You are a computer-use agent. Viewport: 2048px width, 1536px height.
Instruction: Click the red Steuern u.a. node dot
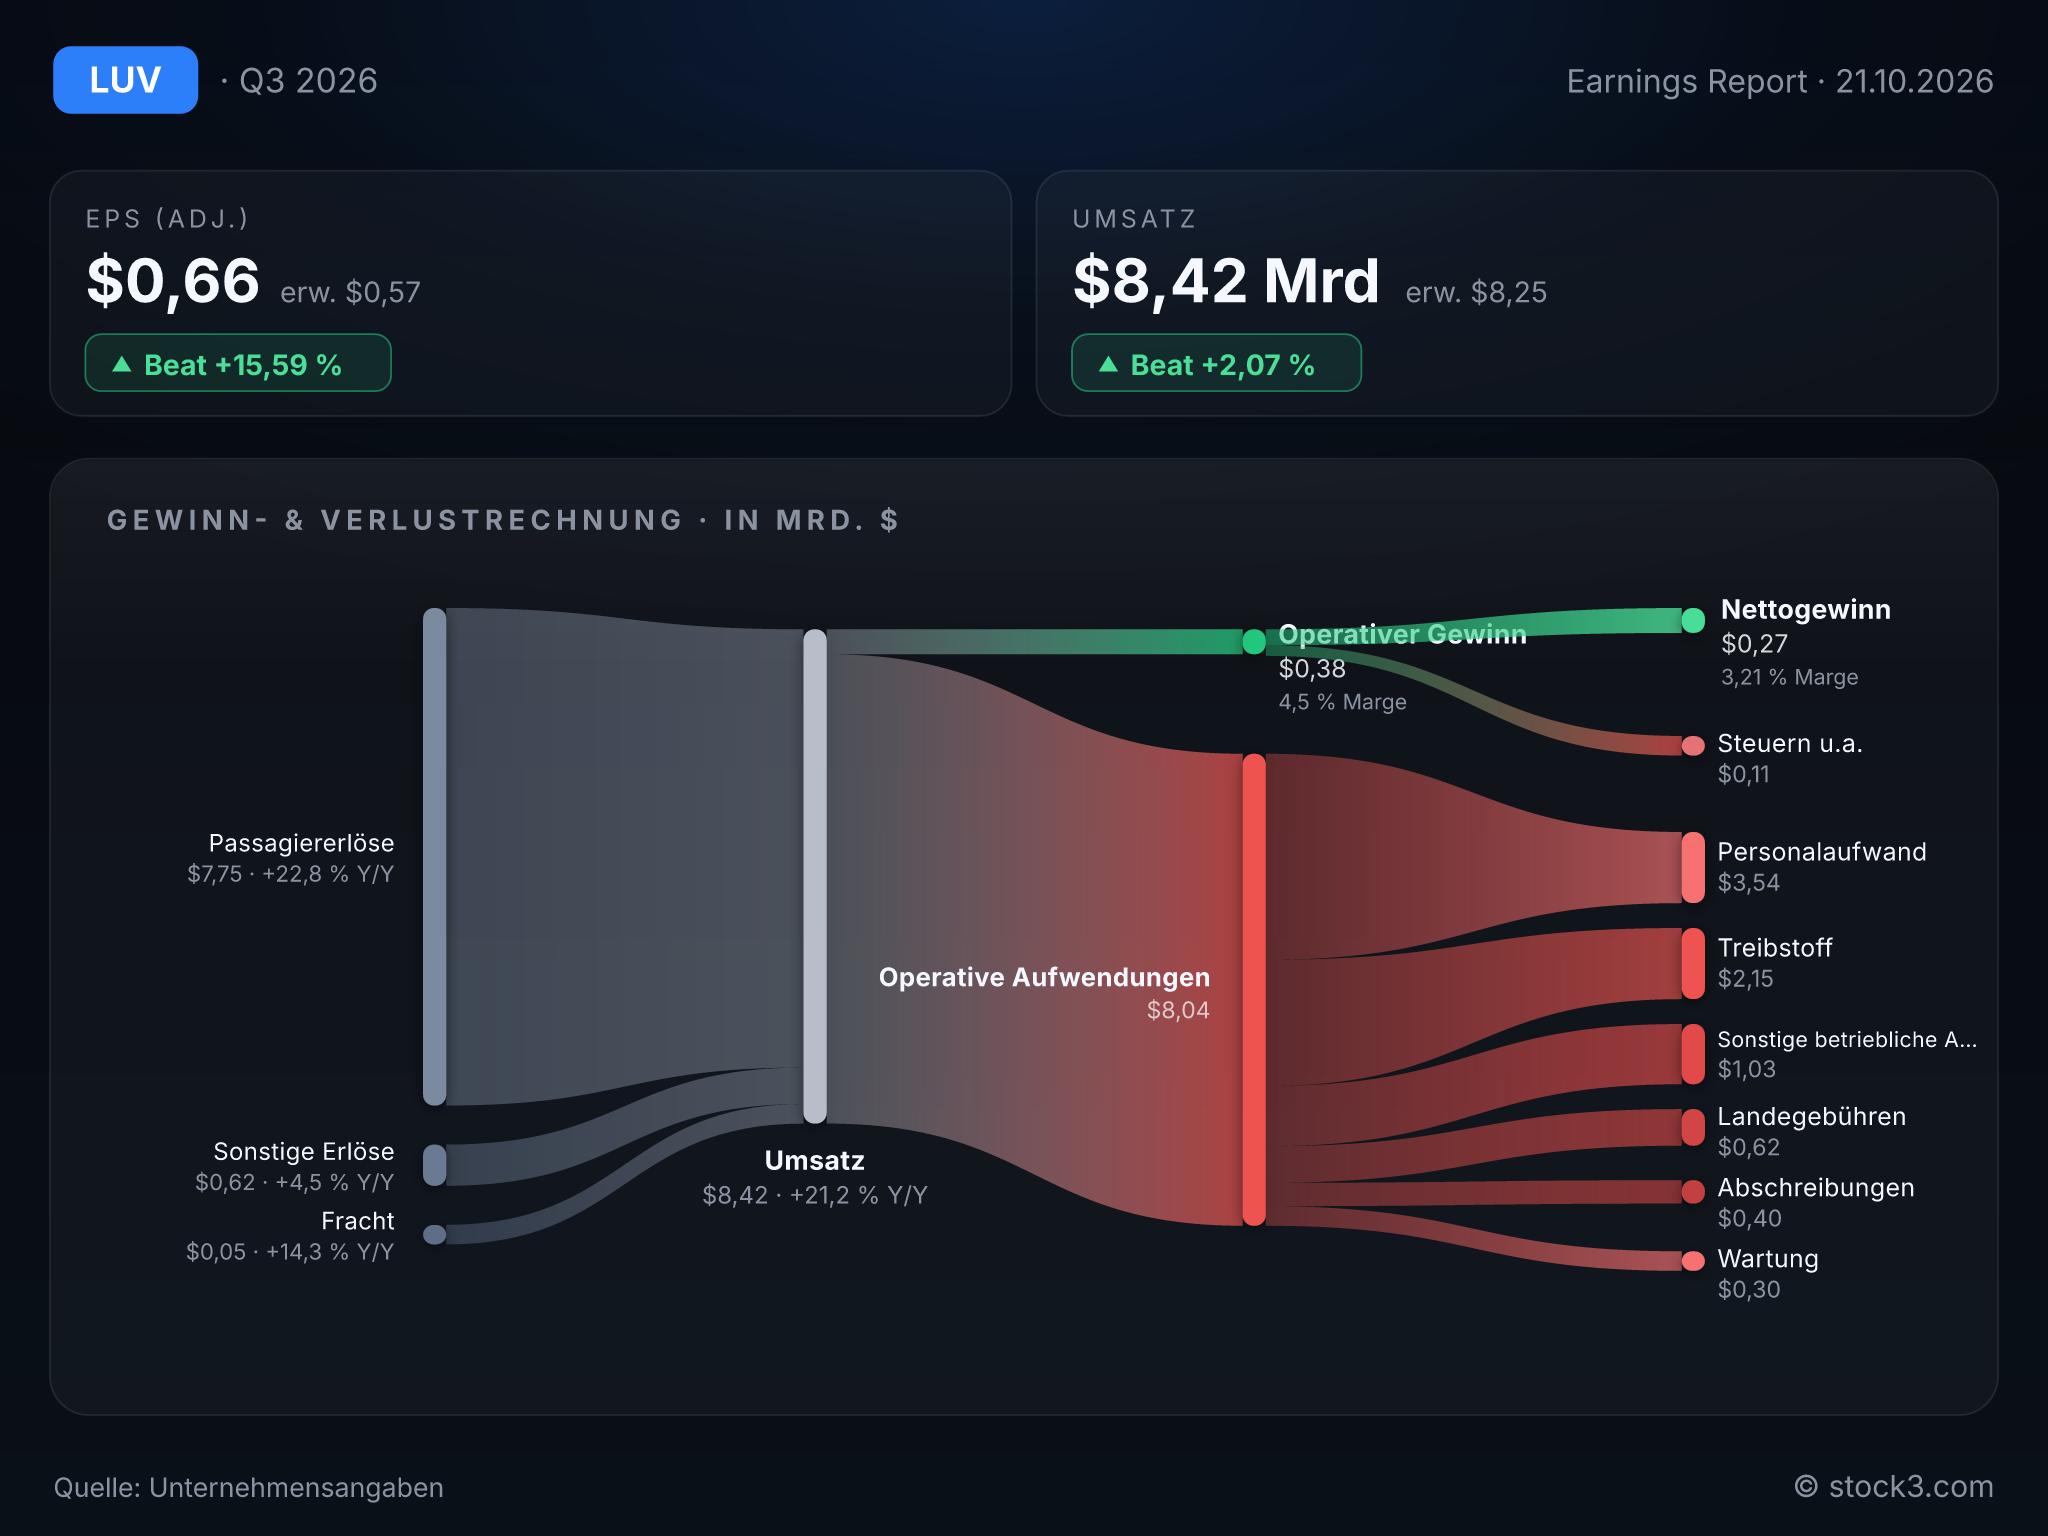coord(1693,745)
